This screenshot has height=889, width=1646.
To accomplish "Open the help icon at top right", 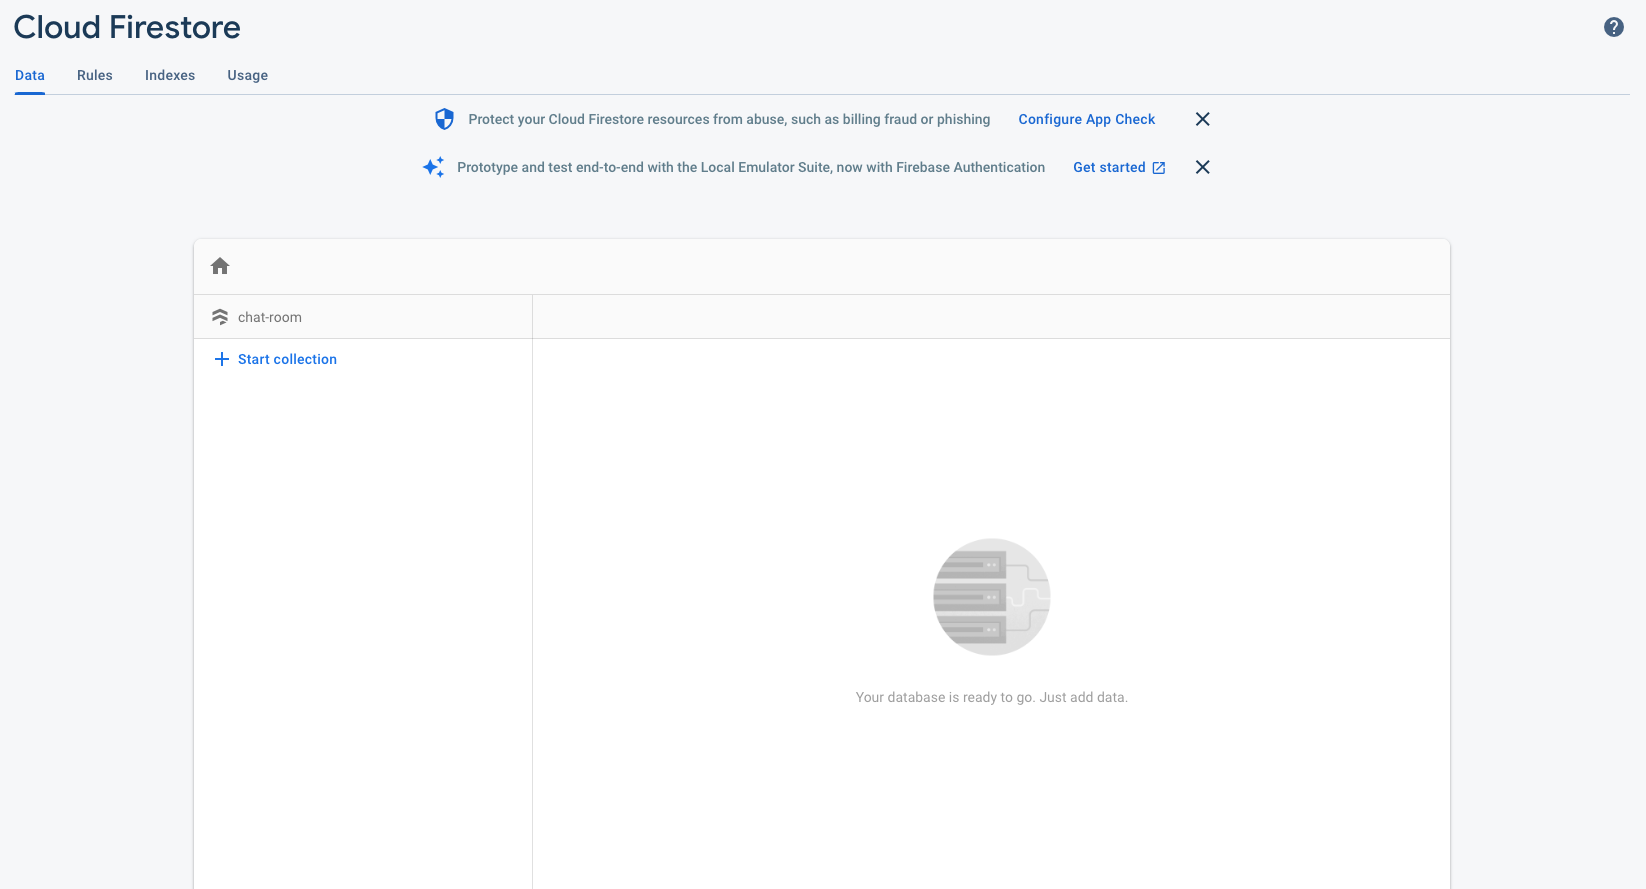I will click(x=1613, y=27).
